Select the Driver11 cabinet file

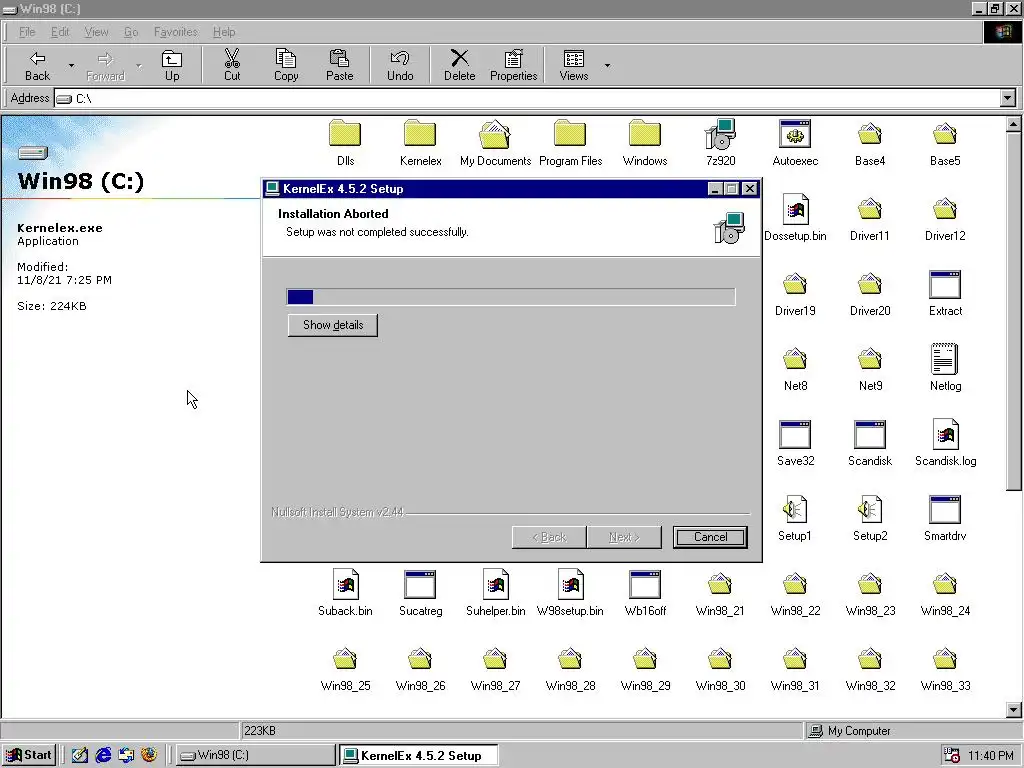[870, 218]
